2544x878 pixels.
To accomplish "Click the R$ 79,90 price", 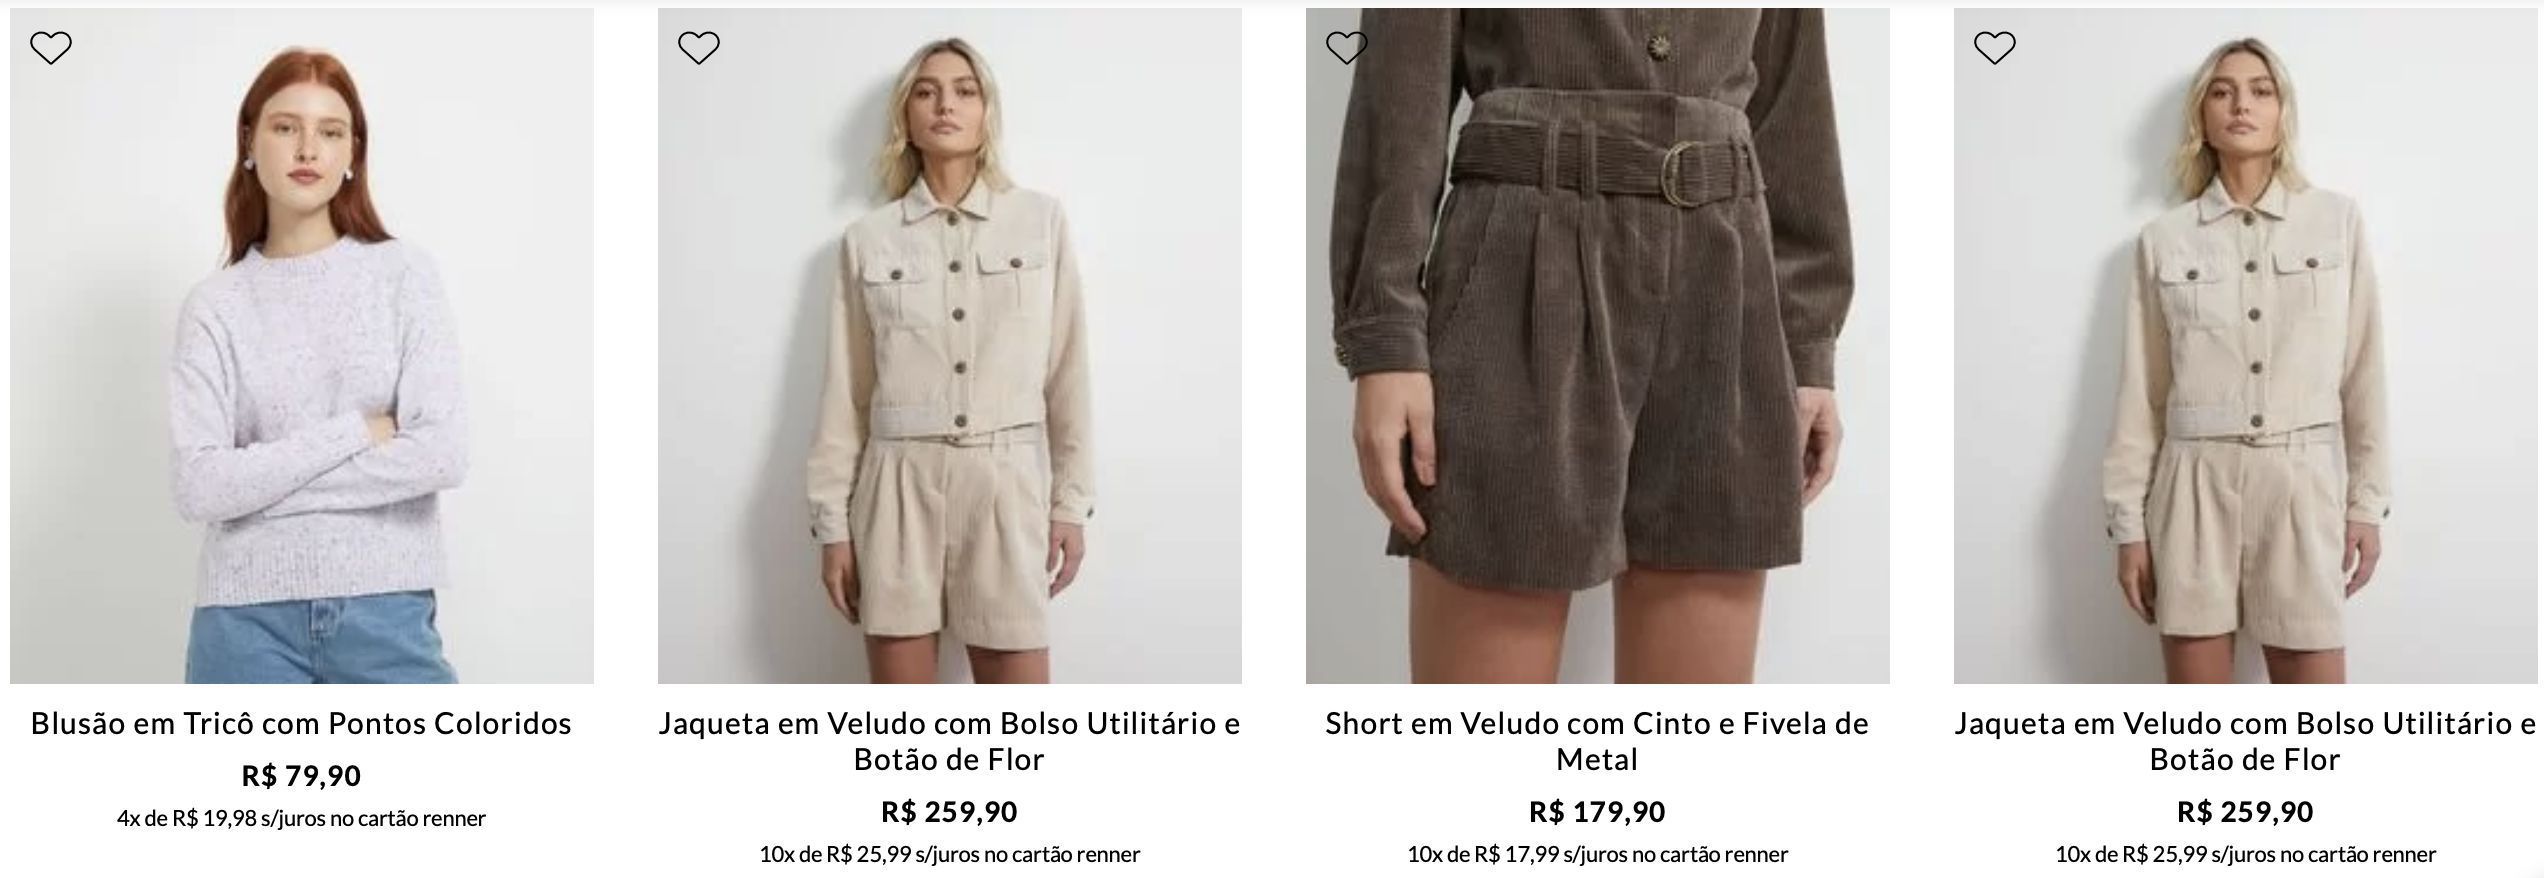I will click(x=301, y=775).
